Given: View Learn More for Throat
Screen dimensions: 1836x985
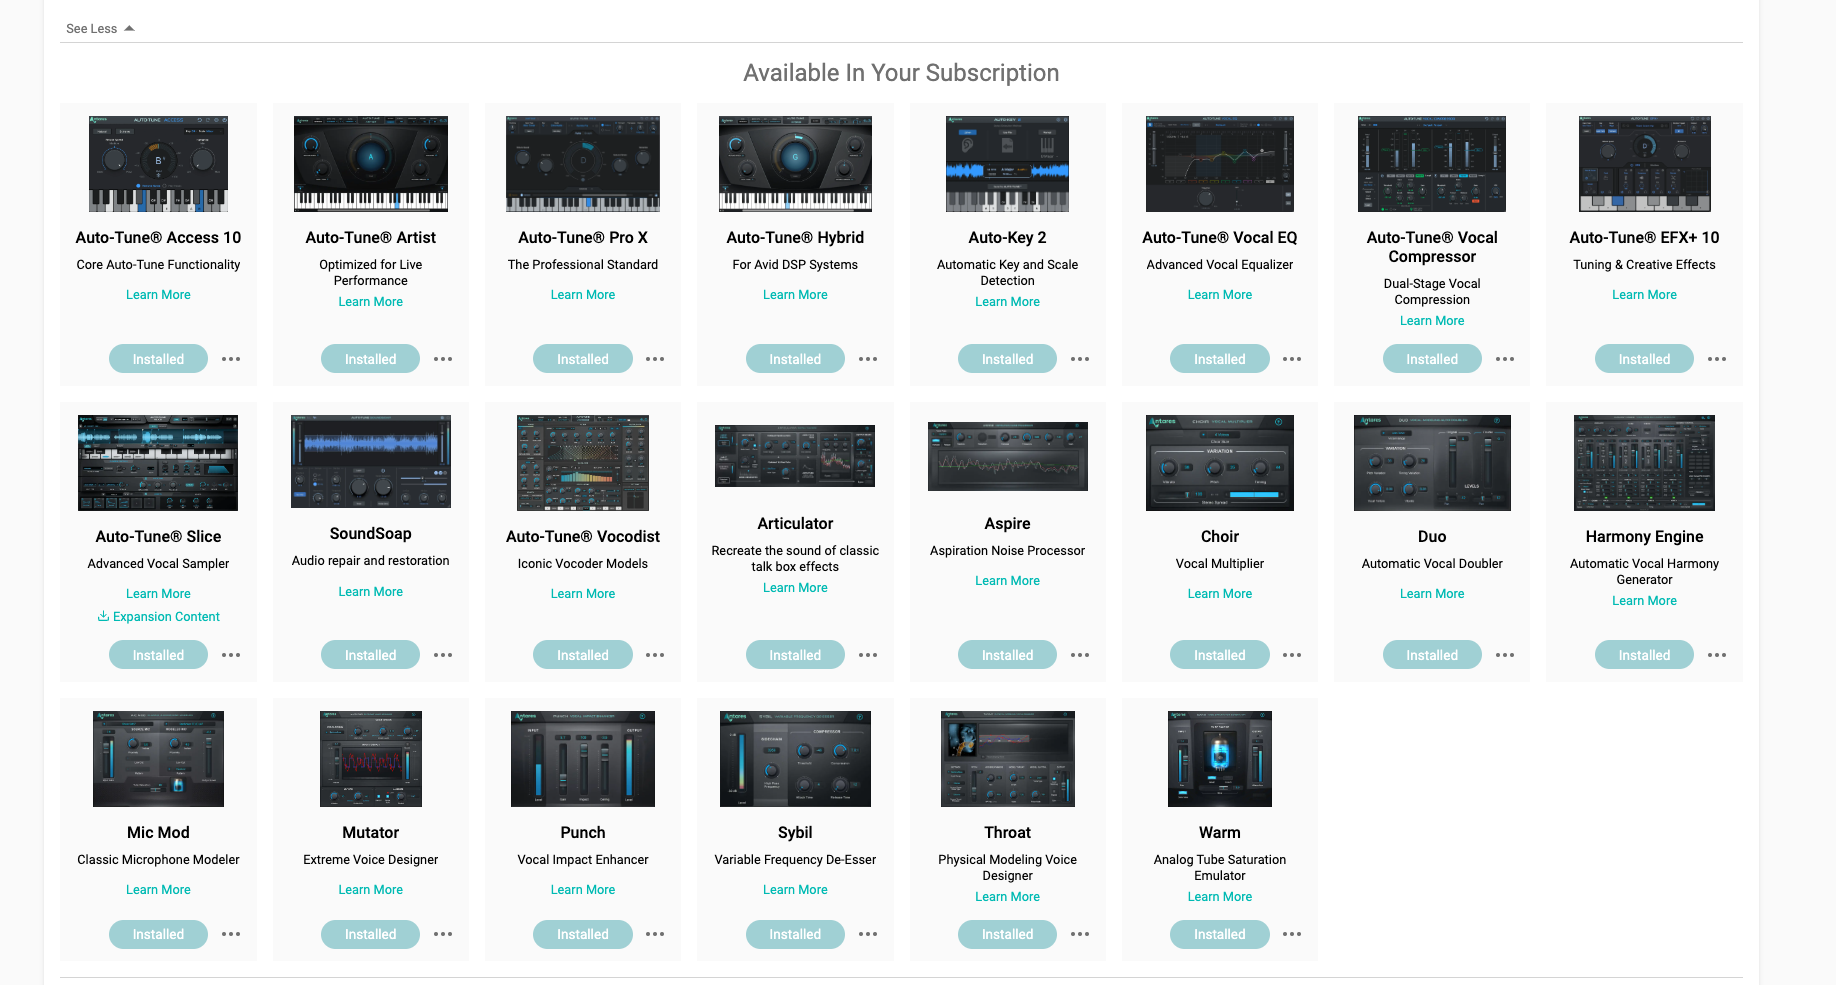Looking at the screenshot, I should pyautogui.click(x=1007, y=897).
